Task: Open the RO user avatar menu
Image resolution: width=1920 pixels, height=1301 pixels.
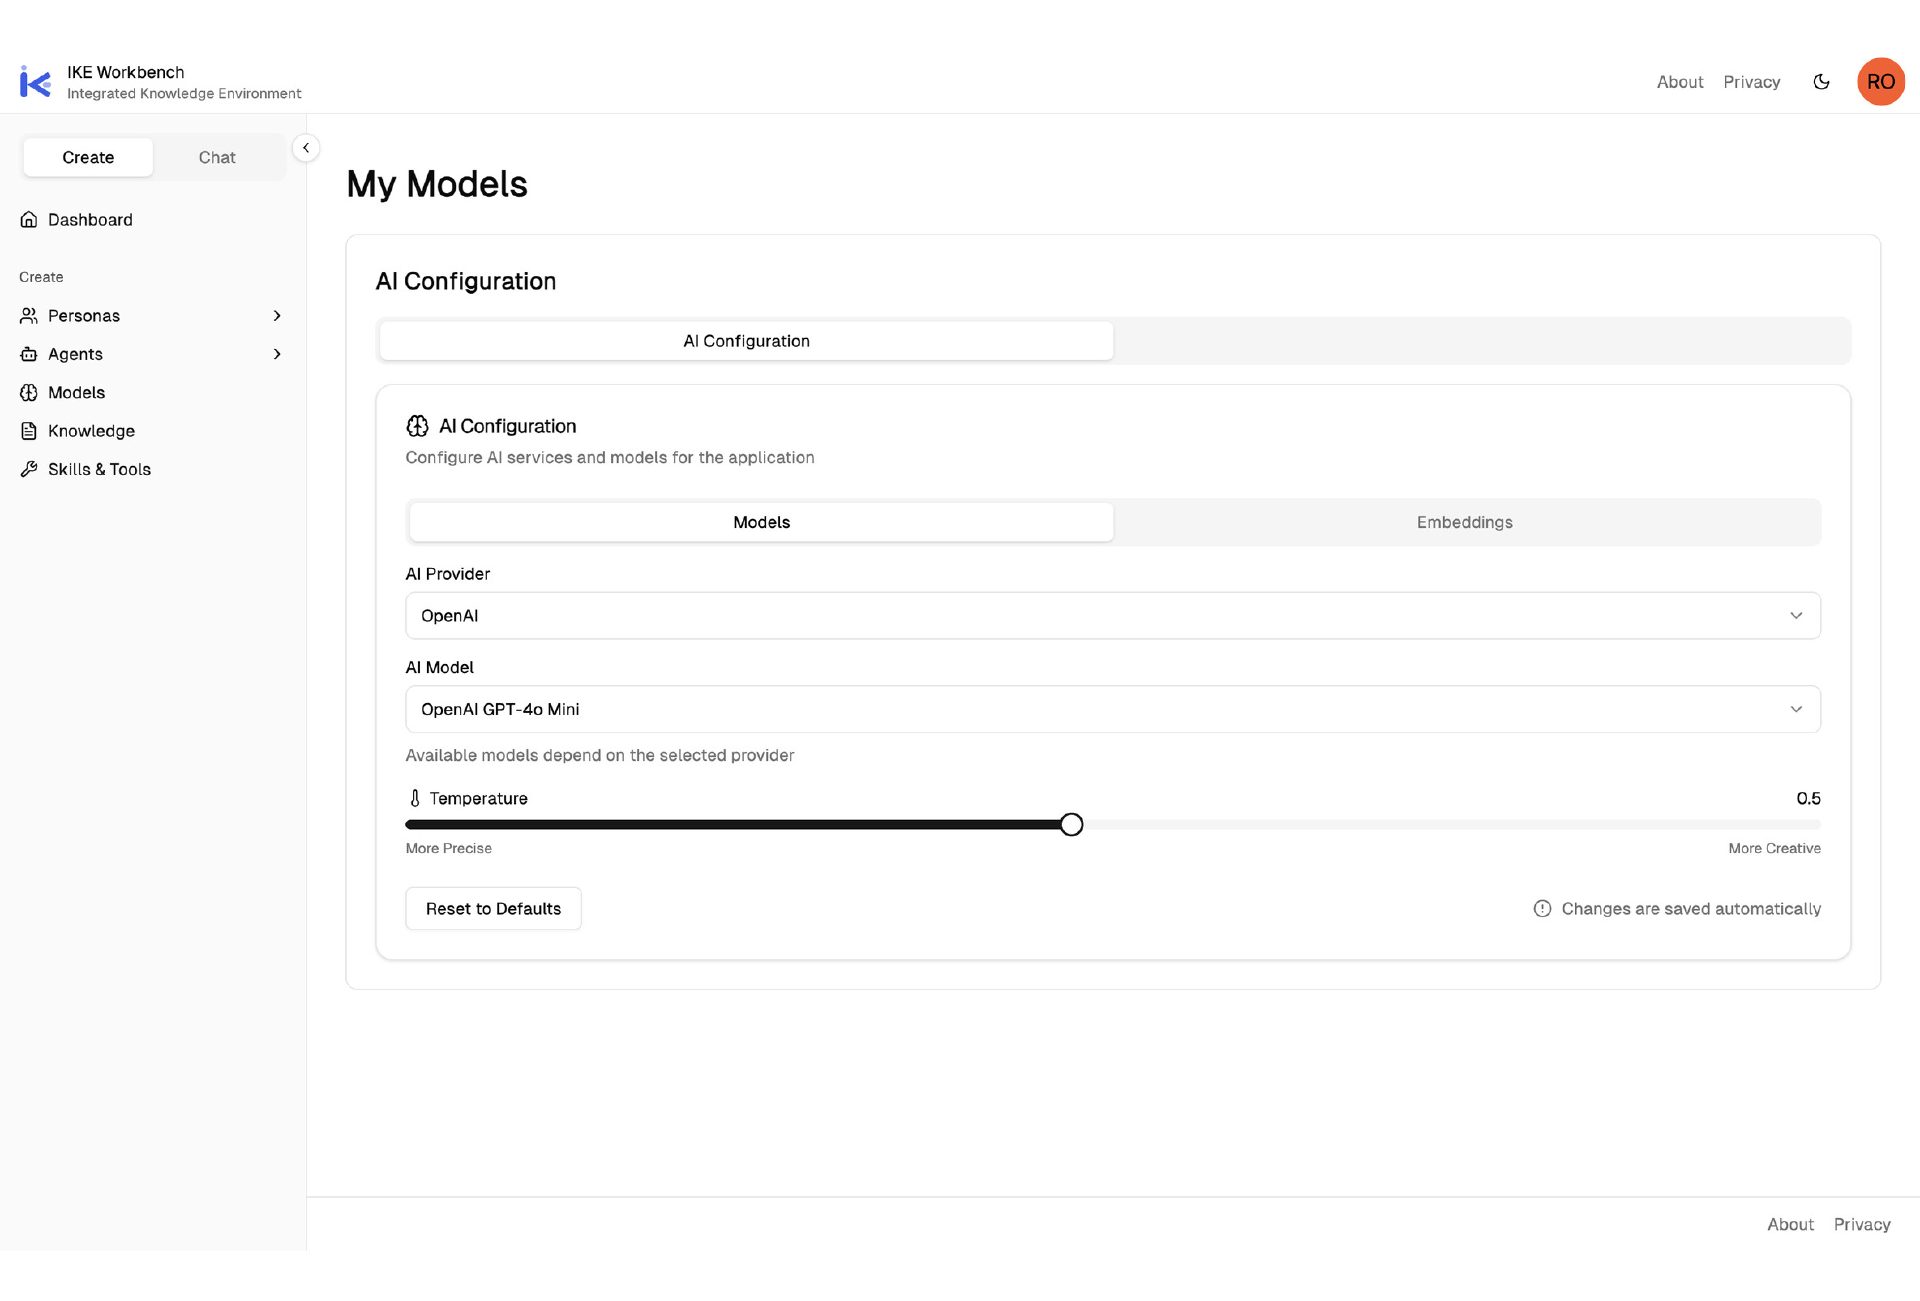Action: coord(1880,82)
